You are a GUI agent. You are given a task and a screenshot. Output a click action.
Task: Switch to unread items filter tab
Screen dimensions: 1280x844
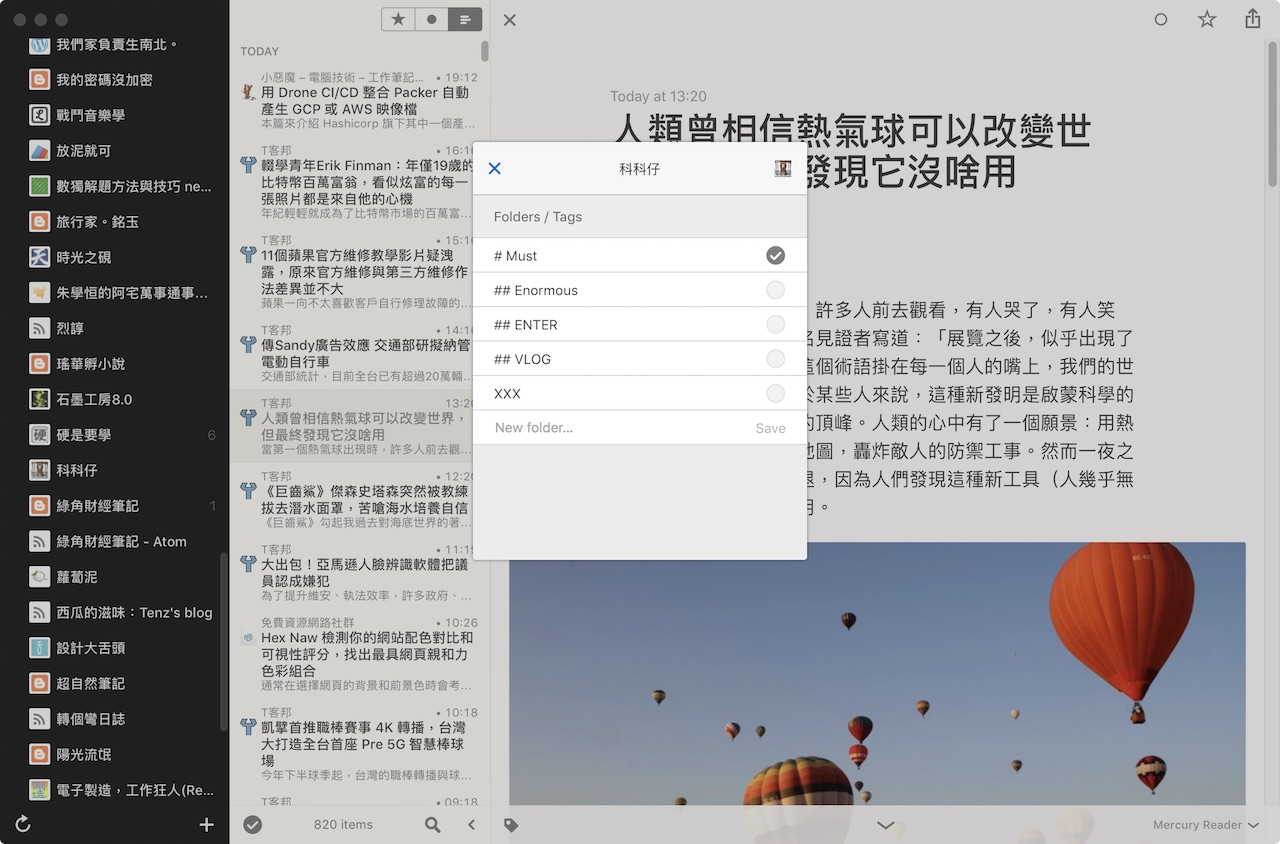(431, 19)
